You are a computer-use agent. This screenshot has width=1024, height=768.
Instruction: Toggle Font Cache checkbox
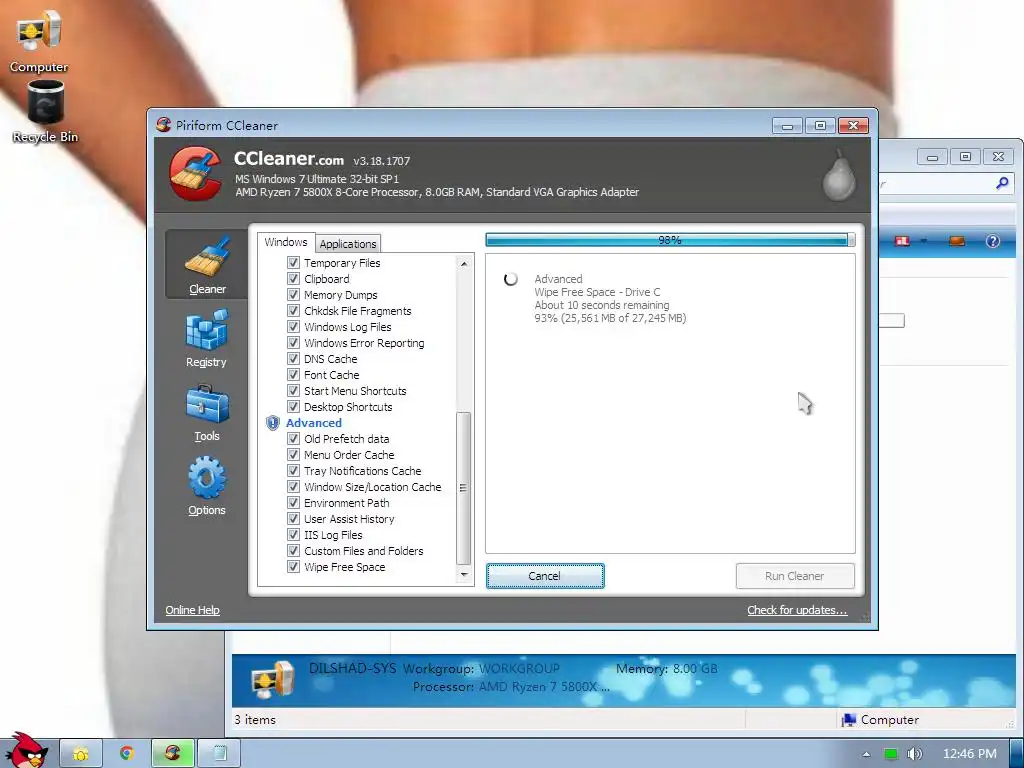tap(293, 374)
